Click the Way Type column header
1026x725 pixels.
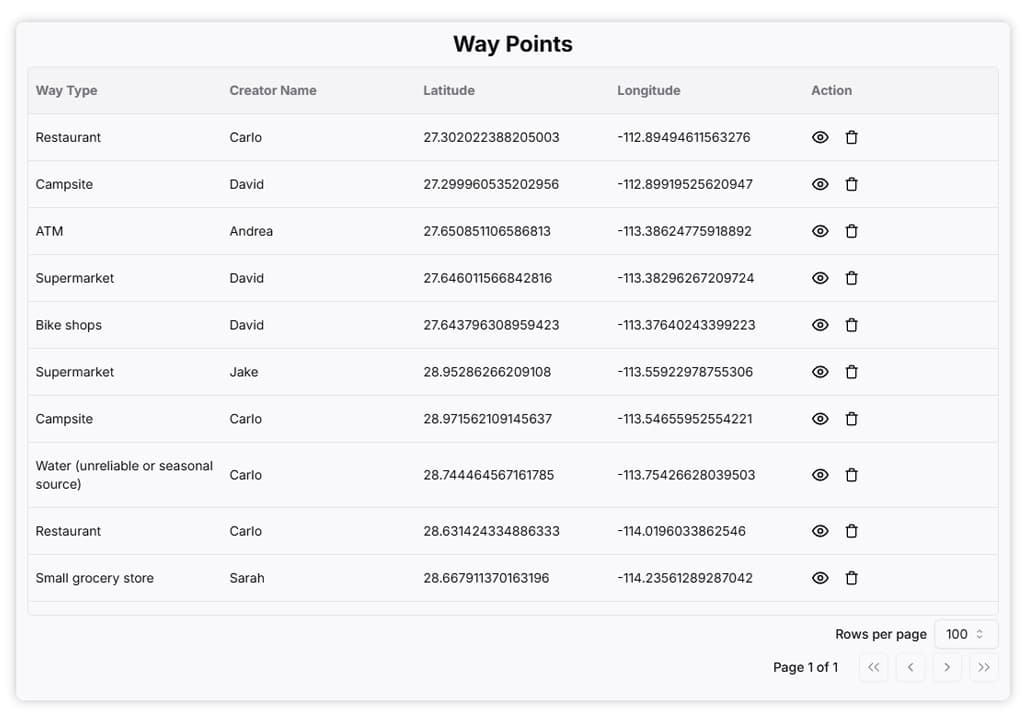pyautogui.click(x=66, y=90)
